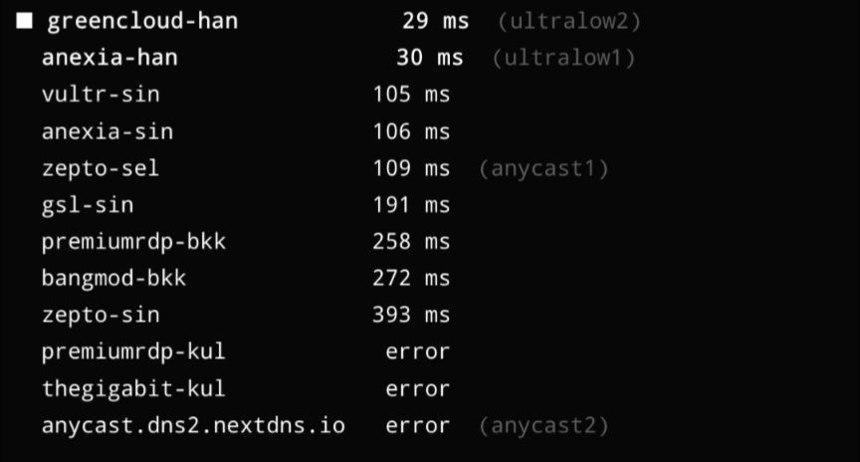Click the ultralow1 label

tap(564, 58)
